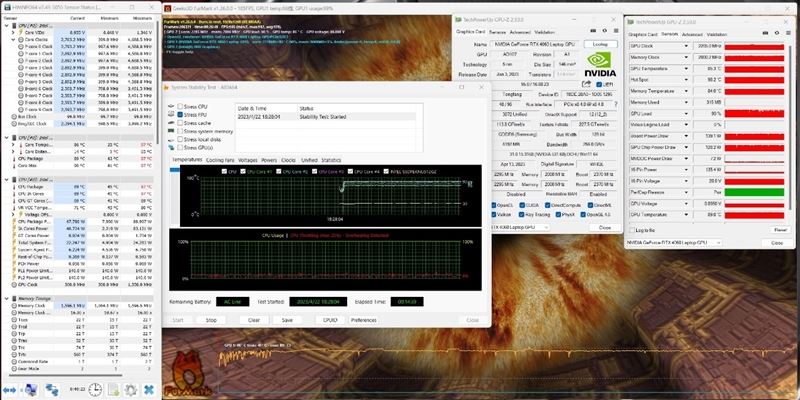Screen dimensions: 800x400
Task: Click the HWiNFO network computers icon
Action: [x=52, y=390]
